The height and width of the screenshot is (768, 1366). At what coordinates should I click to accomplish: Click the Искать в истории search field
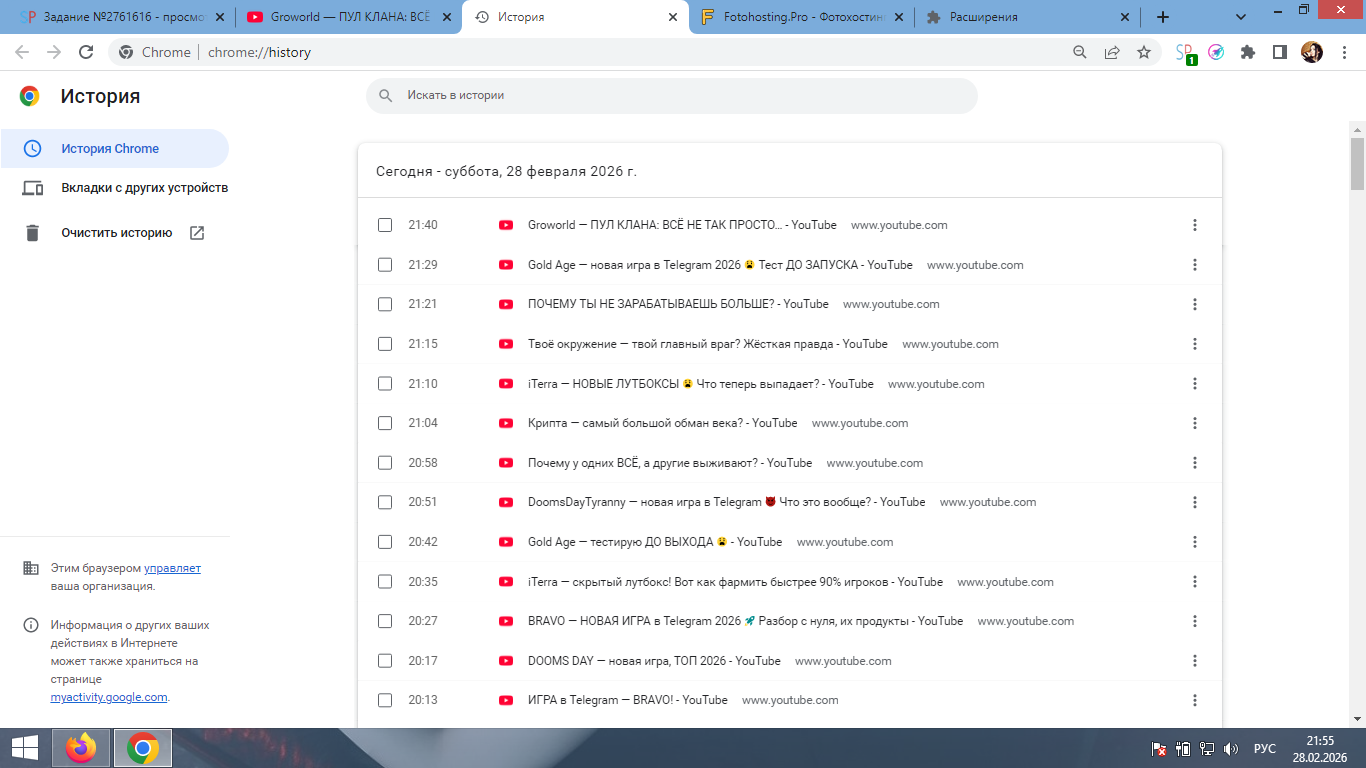click(x=672, y=96)
